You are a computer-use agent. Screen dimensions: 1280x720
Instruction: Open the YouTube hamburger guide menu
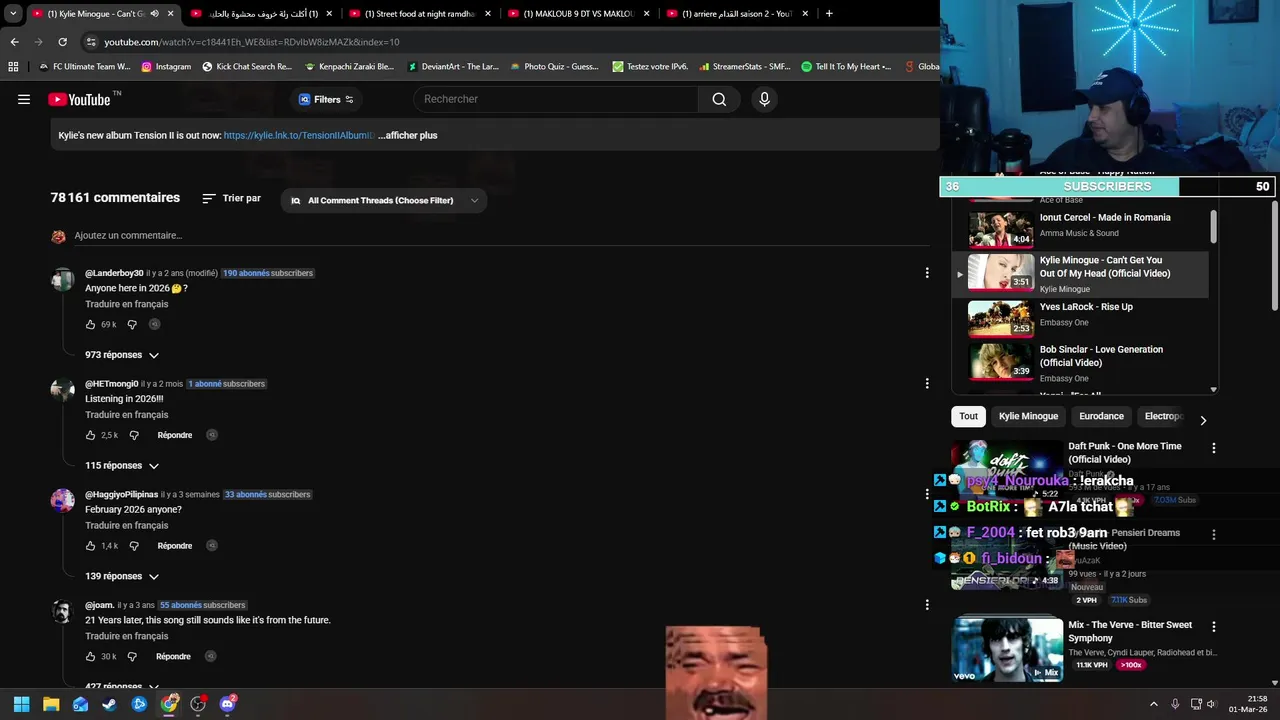(24, 99)
